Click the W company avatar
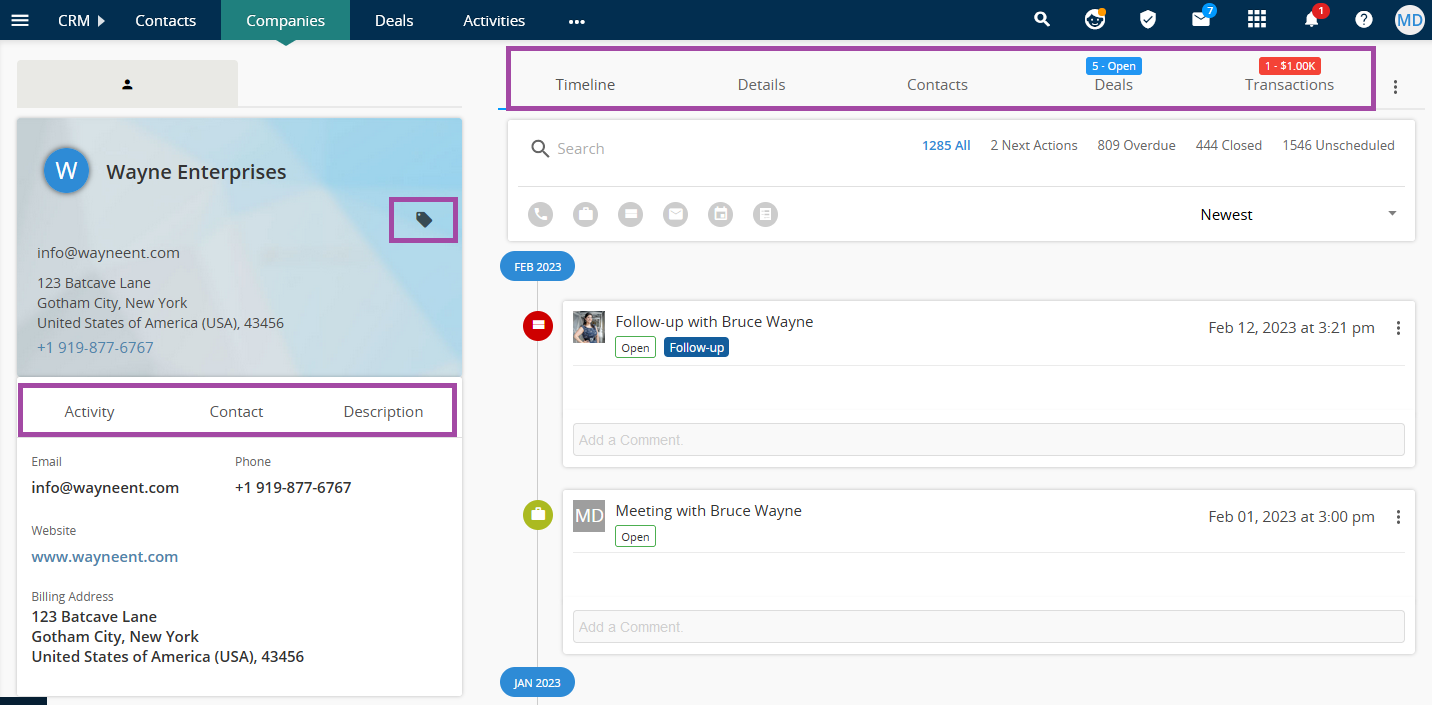The height and width of the screenshot is (705, 1432). pyautogui.click(x=67, y=171)
